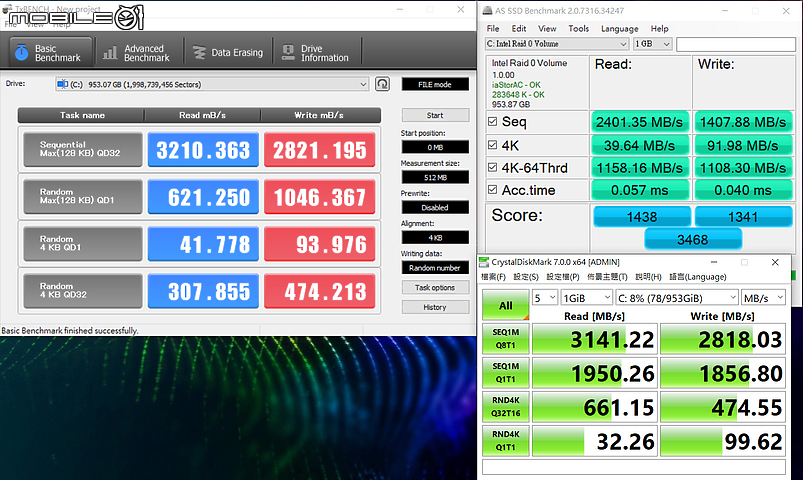The image size is (803, 480).
Task: Click the 474.213 write value
Action: click(320, 291)
